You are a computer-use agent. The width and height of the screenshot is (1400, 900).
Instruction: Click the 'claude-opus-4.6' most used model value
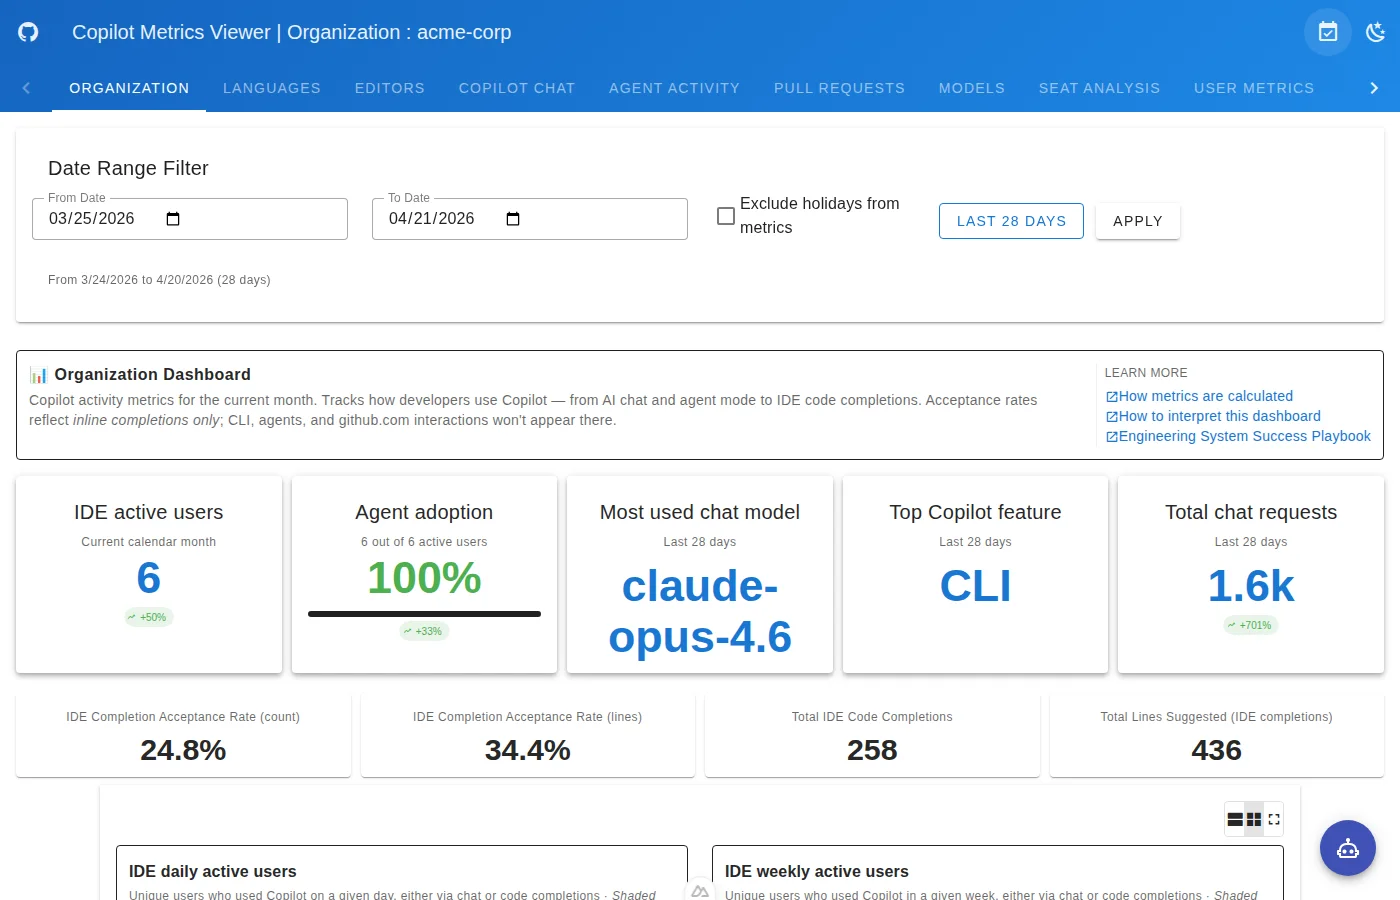coord(700,612)
